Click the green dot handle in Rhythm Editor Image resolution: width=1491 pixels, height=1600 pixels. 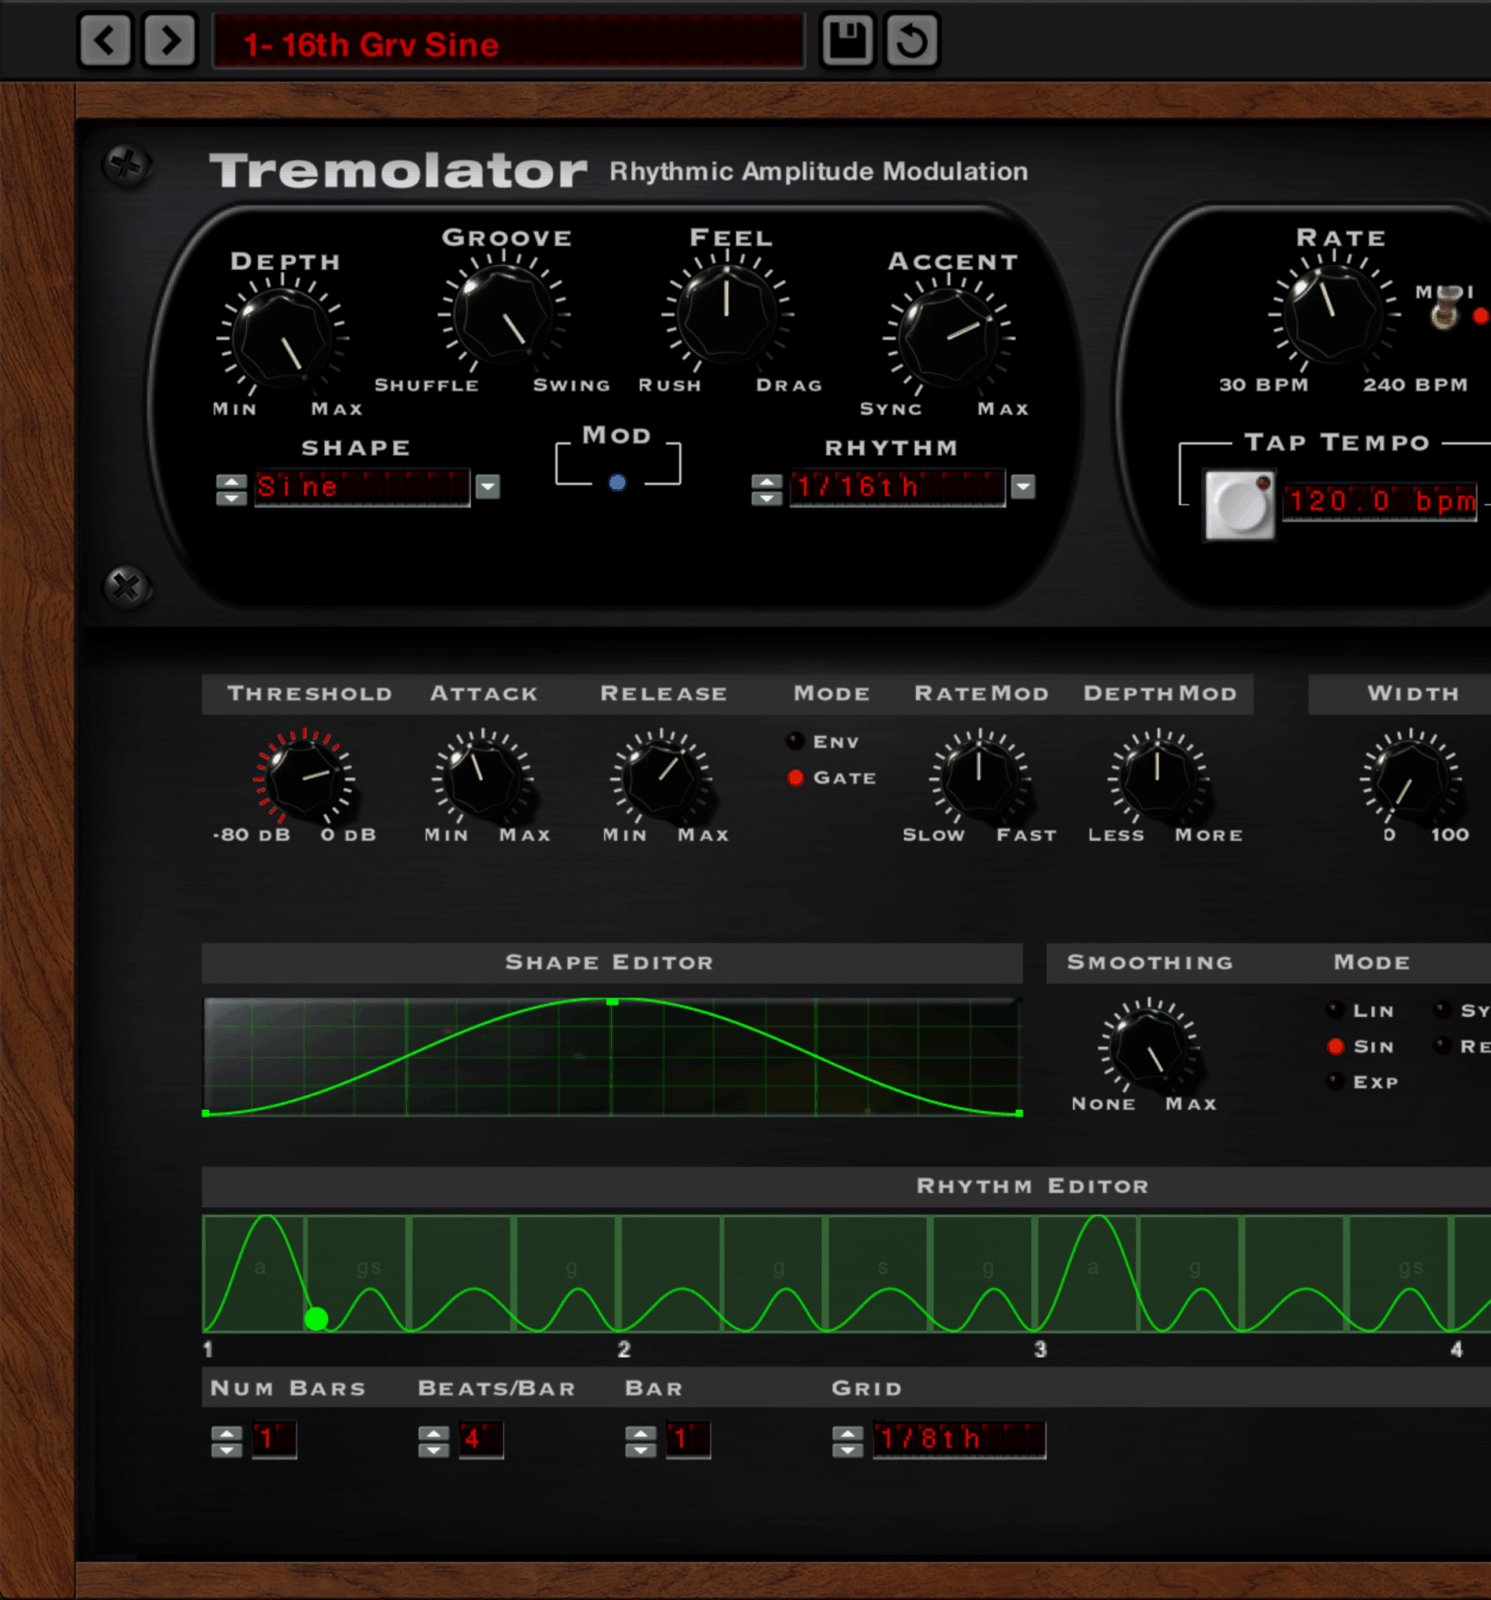(316, 1319)
